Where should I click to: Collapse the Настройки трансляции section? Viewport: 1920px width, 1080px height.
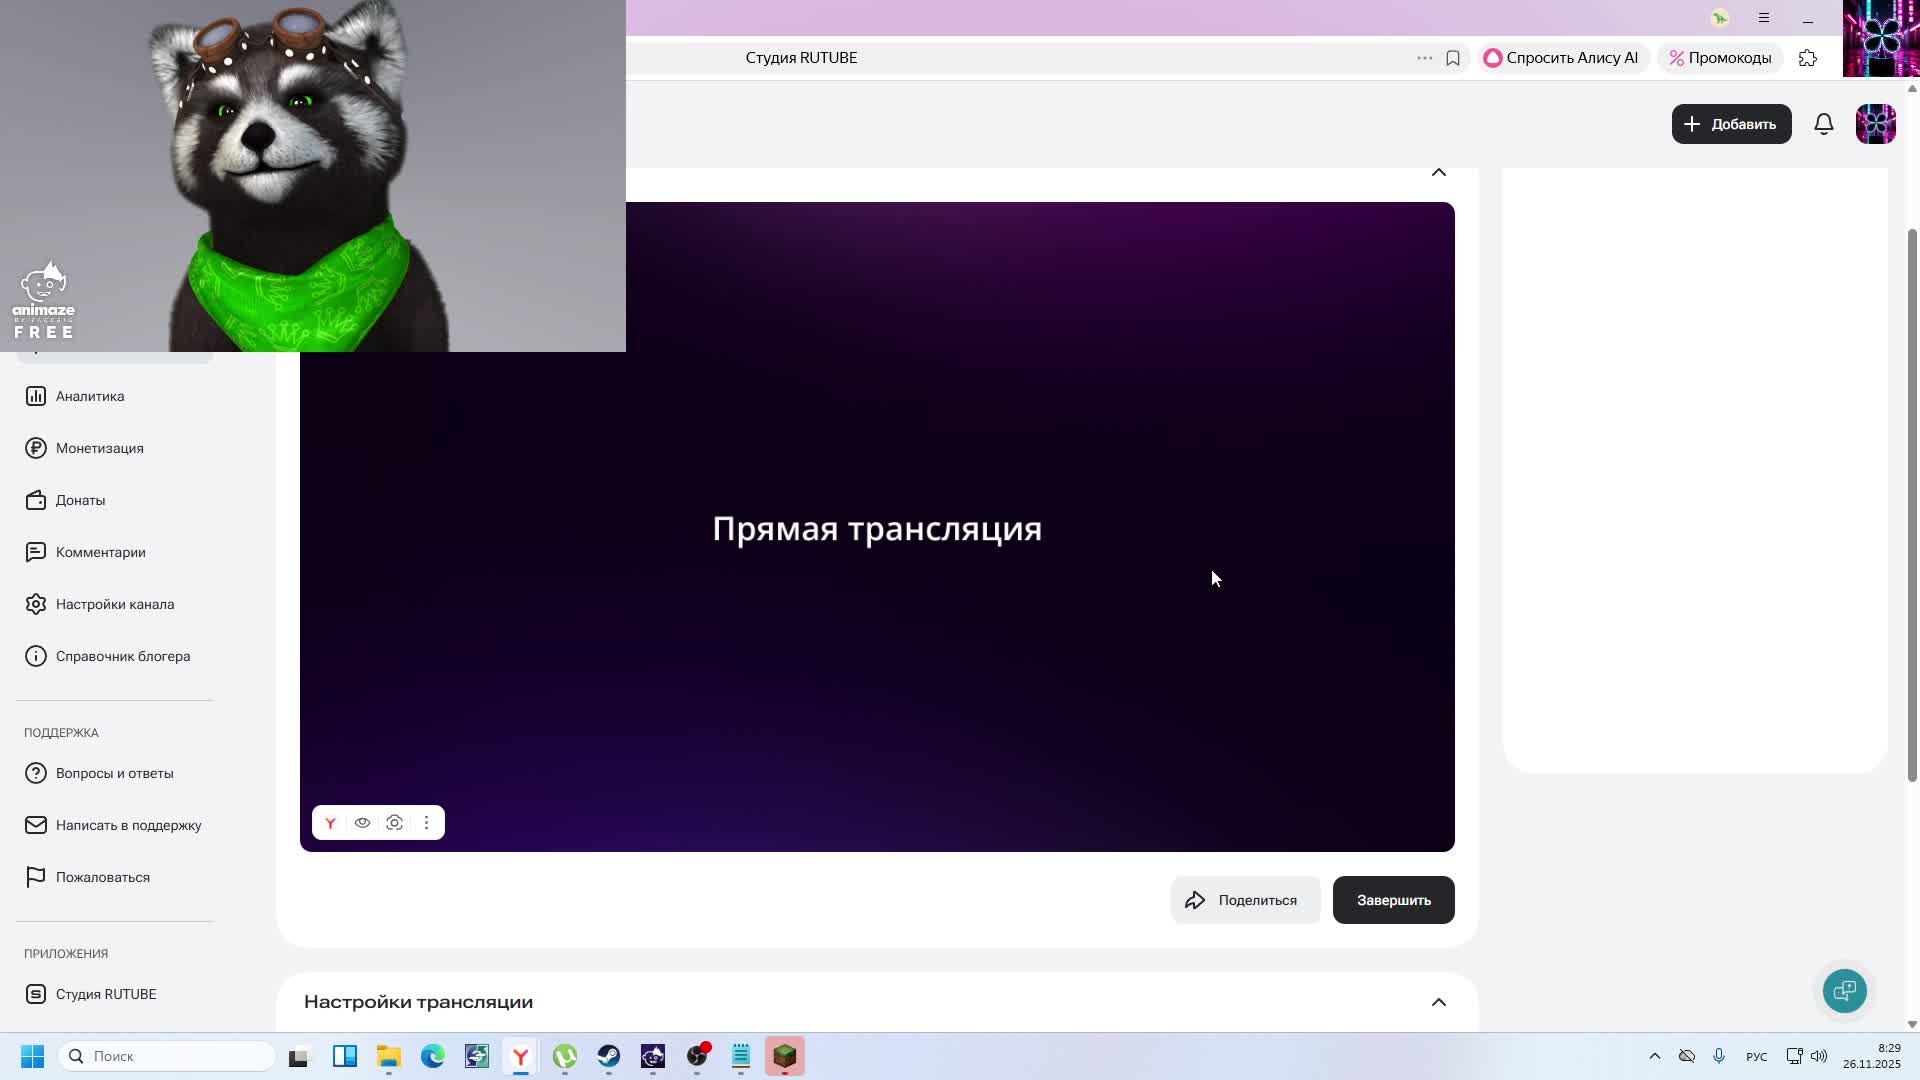[x=1438, y=1002]
